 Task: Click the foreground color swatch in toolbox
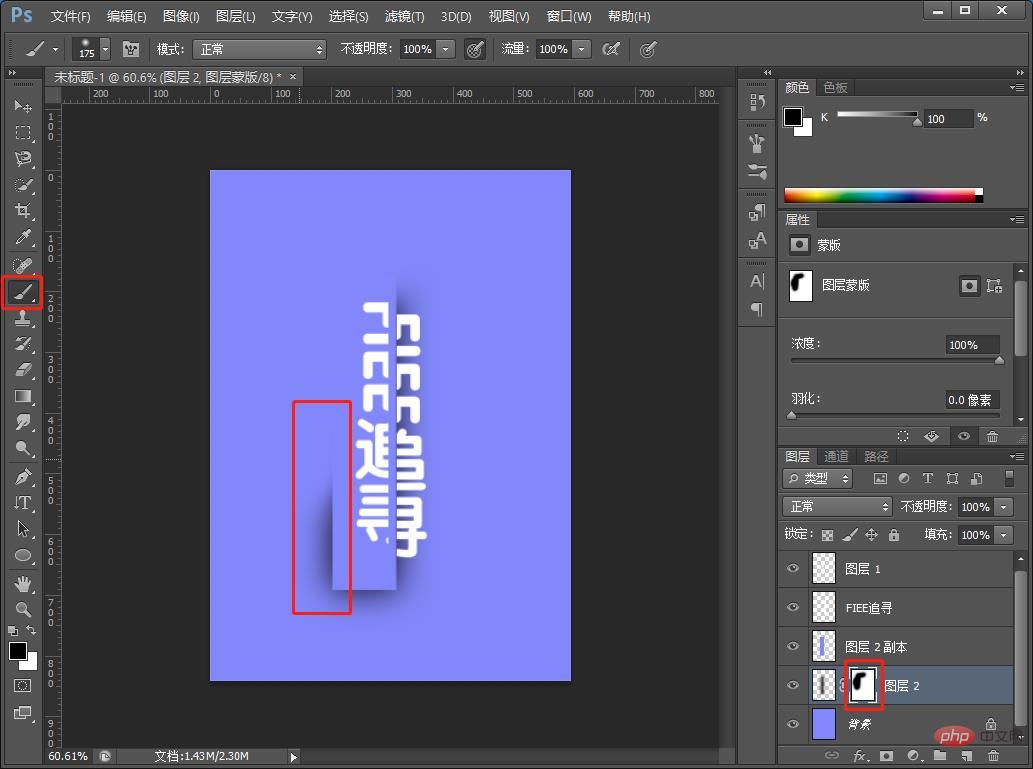coord(18,652)
